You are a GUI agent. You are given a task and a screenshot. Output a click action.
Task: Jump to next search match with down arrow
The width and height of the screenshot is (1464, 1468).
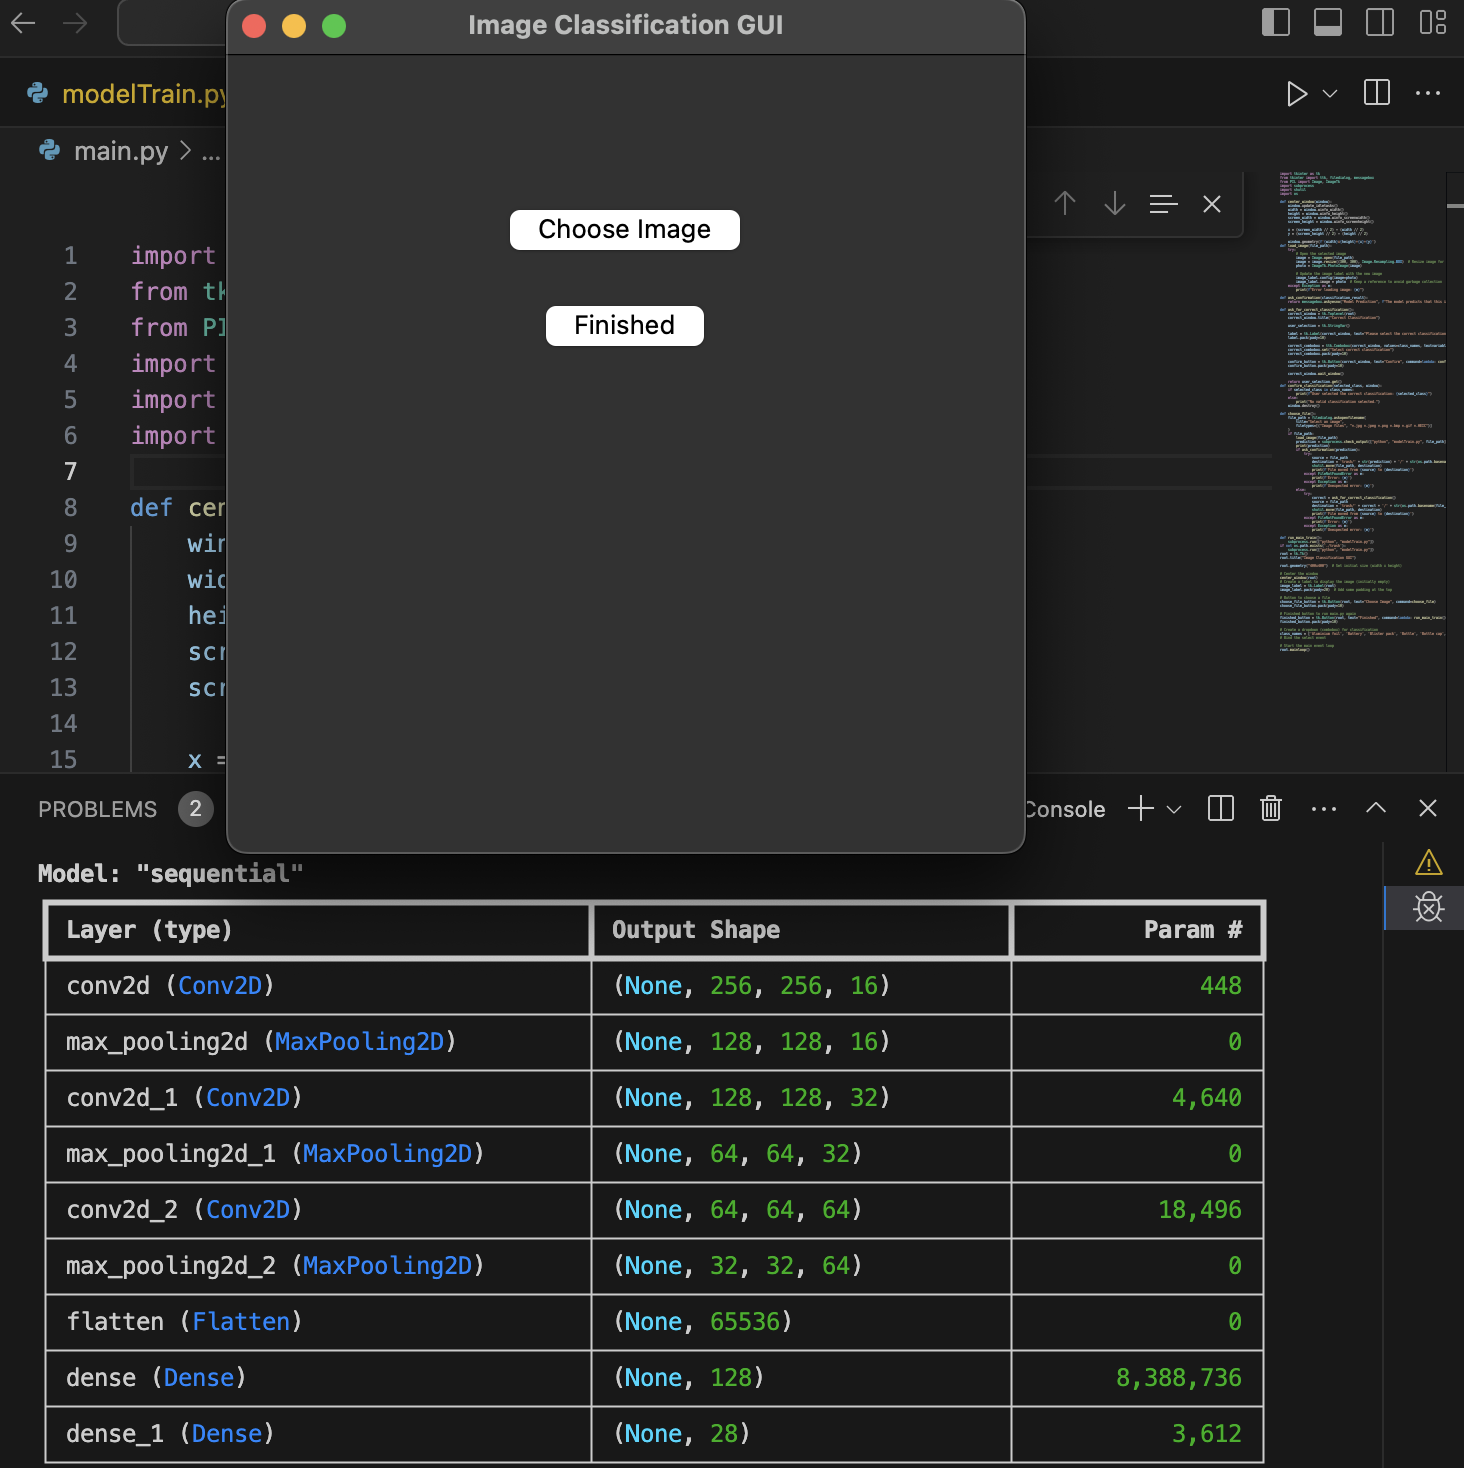[1114, 204]
